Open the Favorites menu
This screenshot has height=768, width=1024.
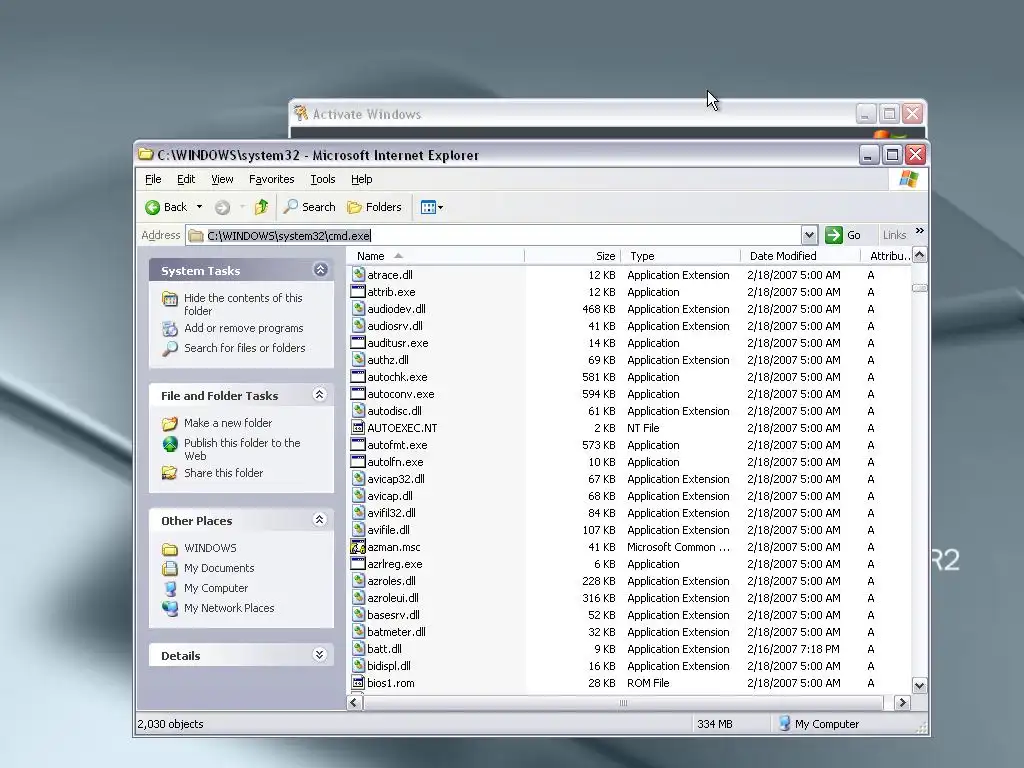click(x=272, y=179)
